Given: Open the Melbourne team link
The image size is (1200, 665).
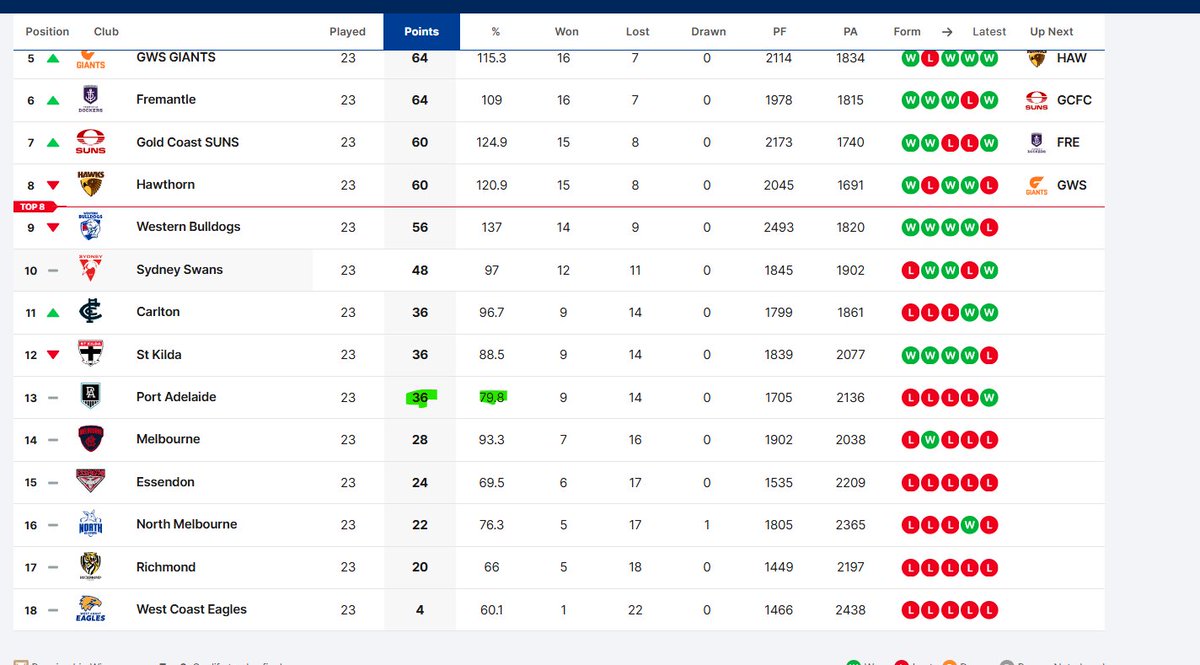Looking at the screenshot, I should (168, 439).
